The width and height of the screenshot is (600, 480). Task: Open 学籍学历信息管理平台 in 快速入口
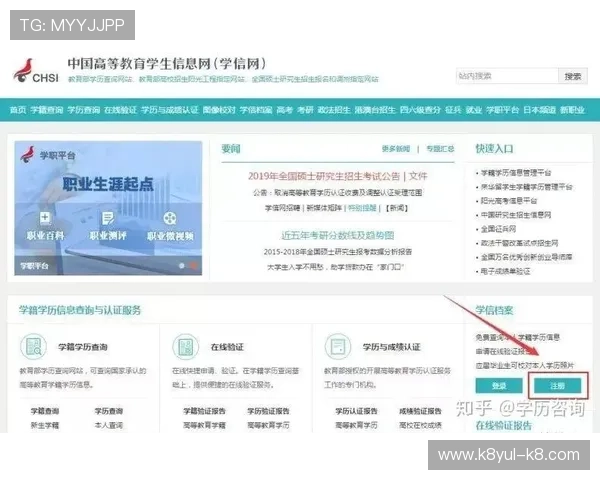516,173
